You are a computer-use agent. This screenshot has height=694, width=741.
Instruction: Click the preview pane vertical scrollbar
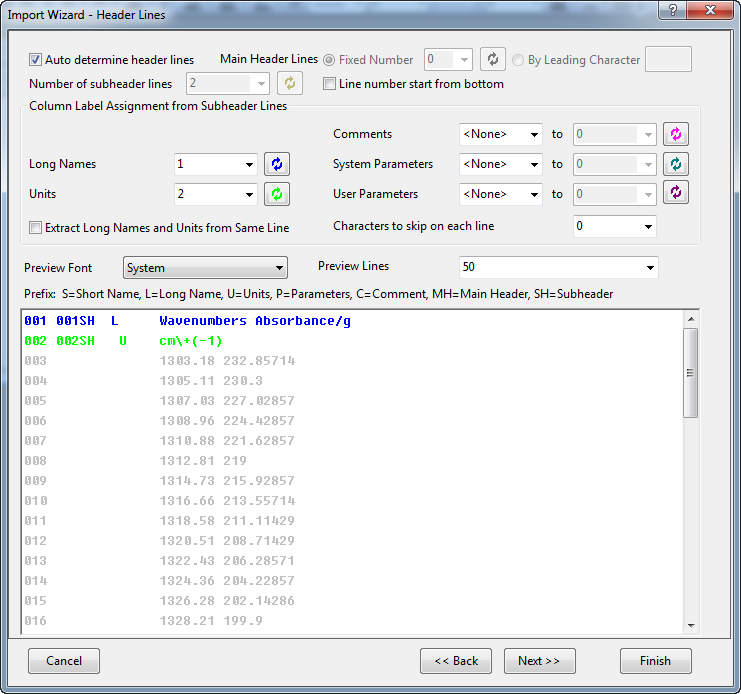(x=690, y=372)
